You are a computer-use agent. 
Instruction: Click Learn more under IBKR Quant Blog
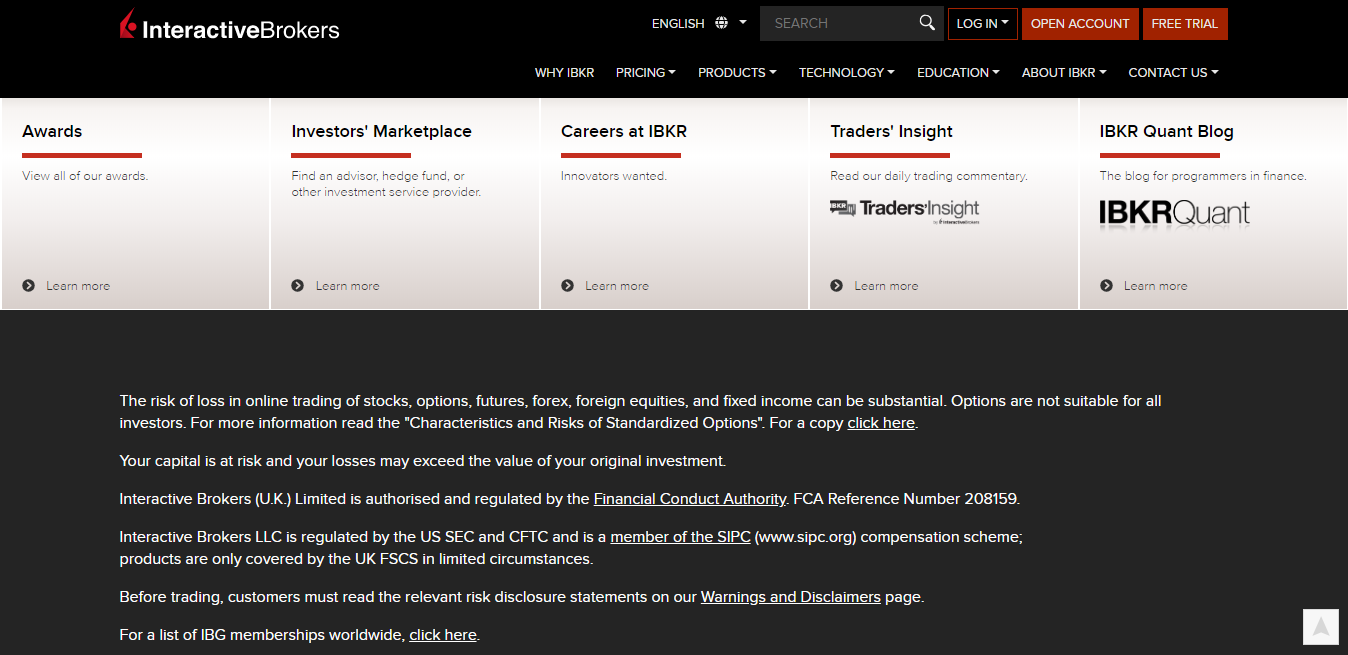pyautogui.click(x=1156, y=286)
